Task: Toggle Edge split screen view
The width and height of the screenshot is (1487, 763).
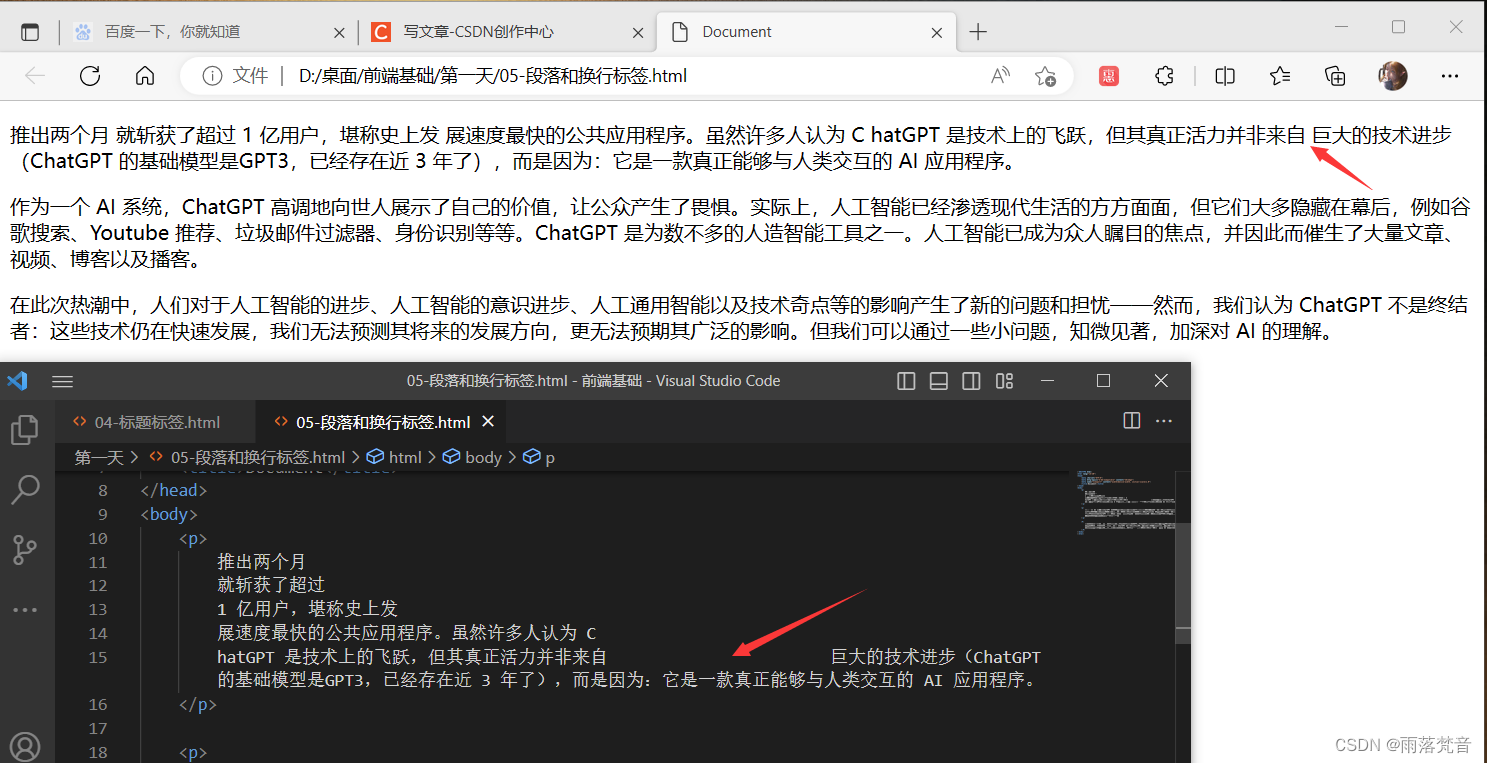Action: click(1225, 76)
